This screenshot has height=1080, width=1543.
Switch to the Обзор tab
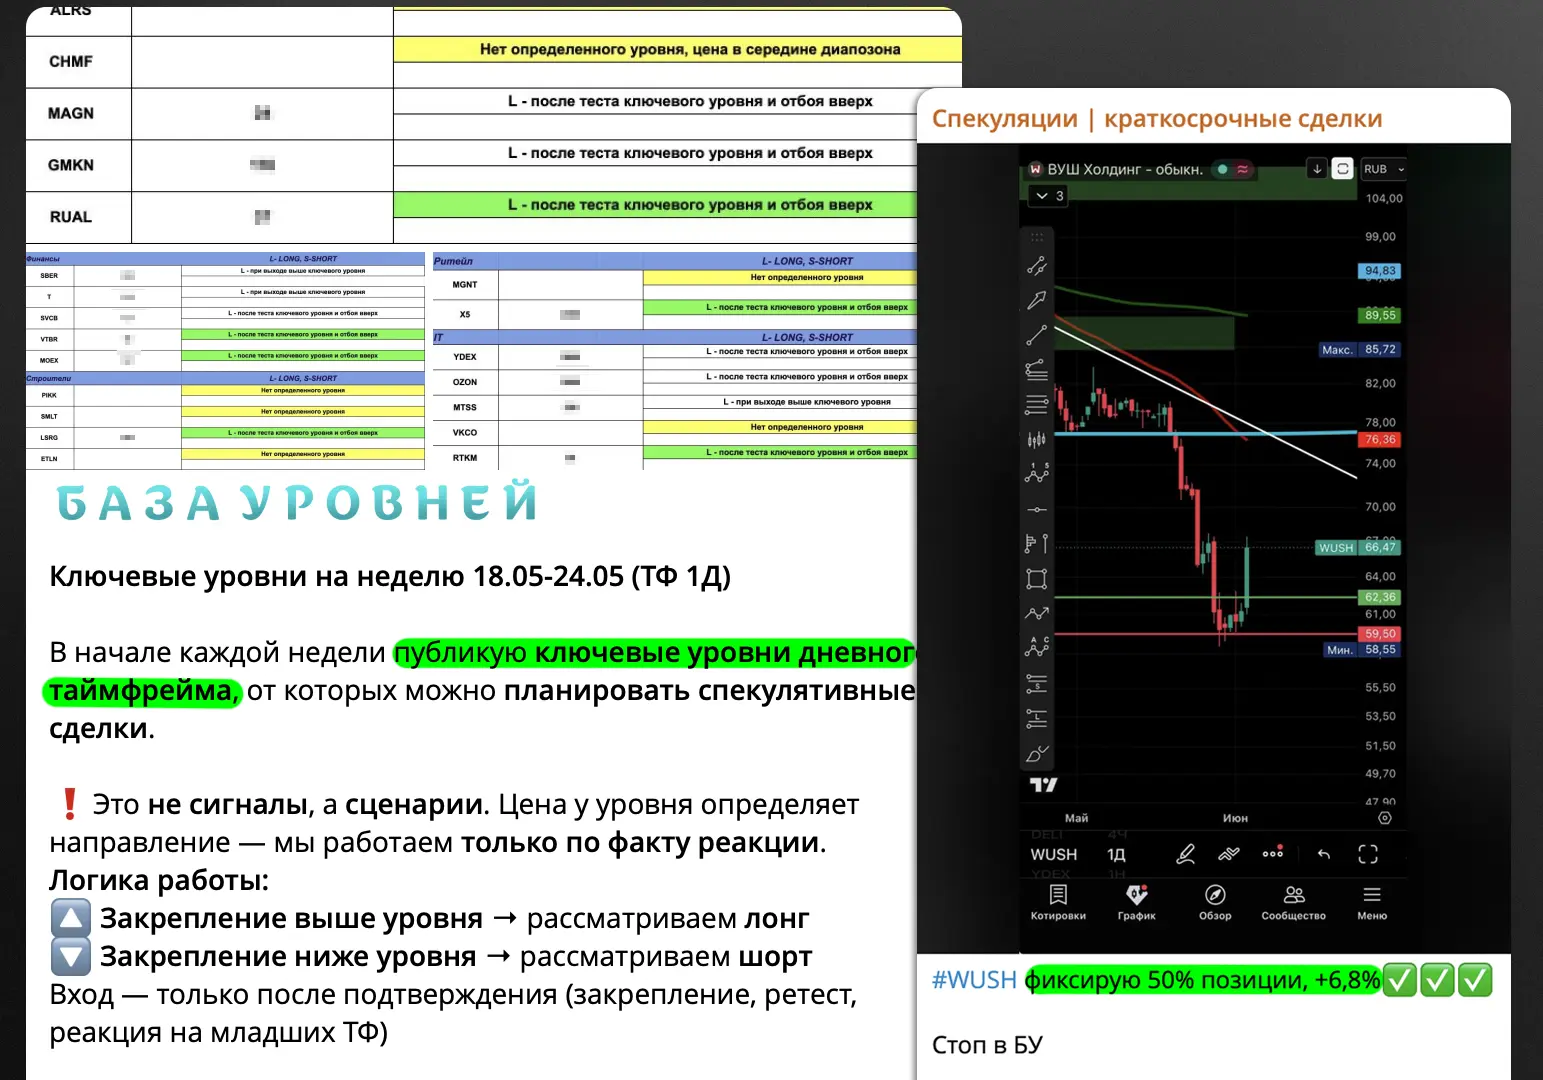[x=1215, y=902]
